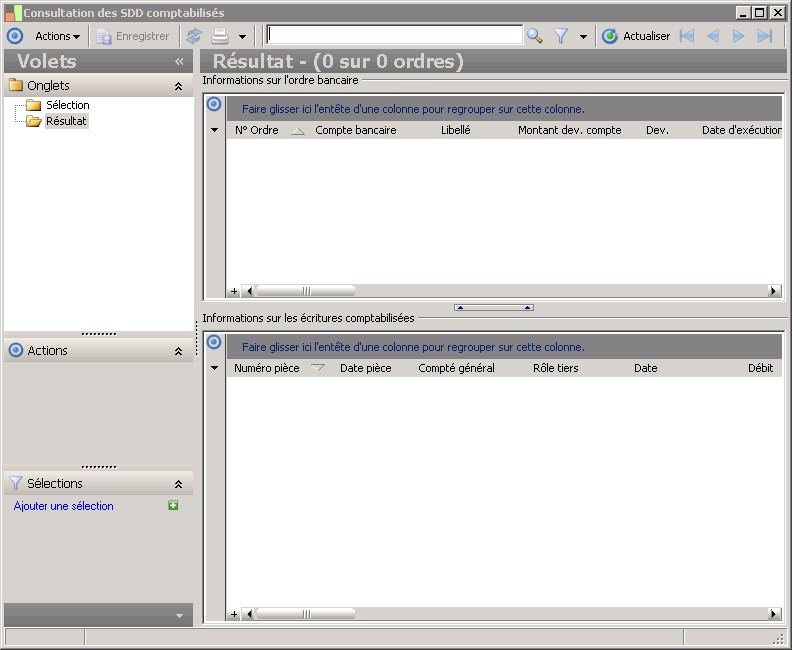Click the blue circle icon beside the toolbar Actions menu
This screenshot has width=792, height=650.
point(15,36)
